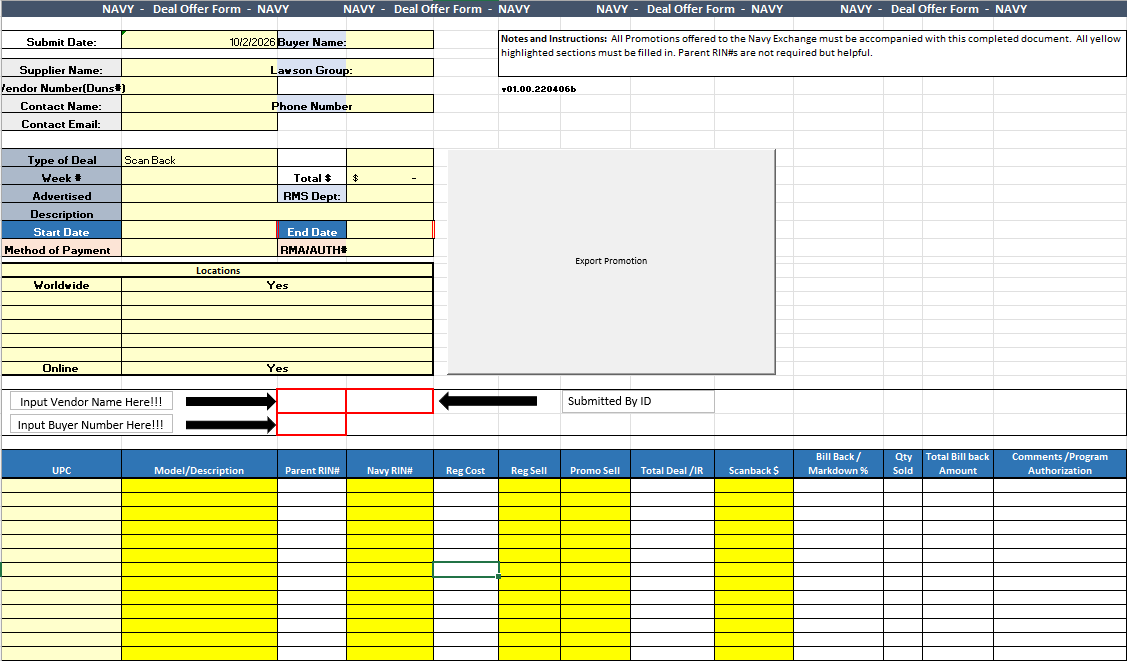Select the red buyer number entry cell

tap(311, 424)
